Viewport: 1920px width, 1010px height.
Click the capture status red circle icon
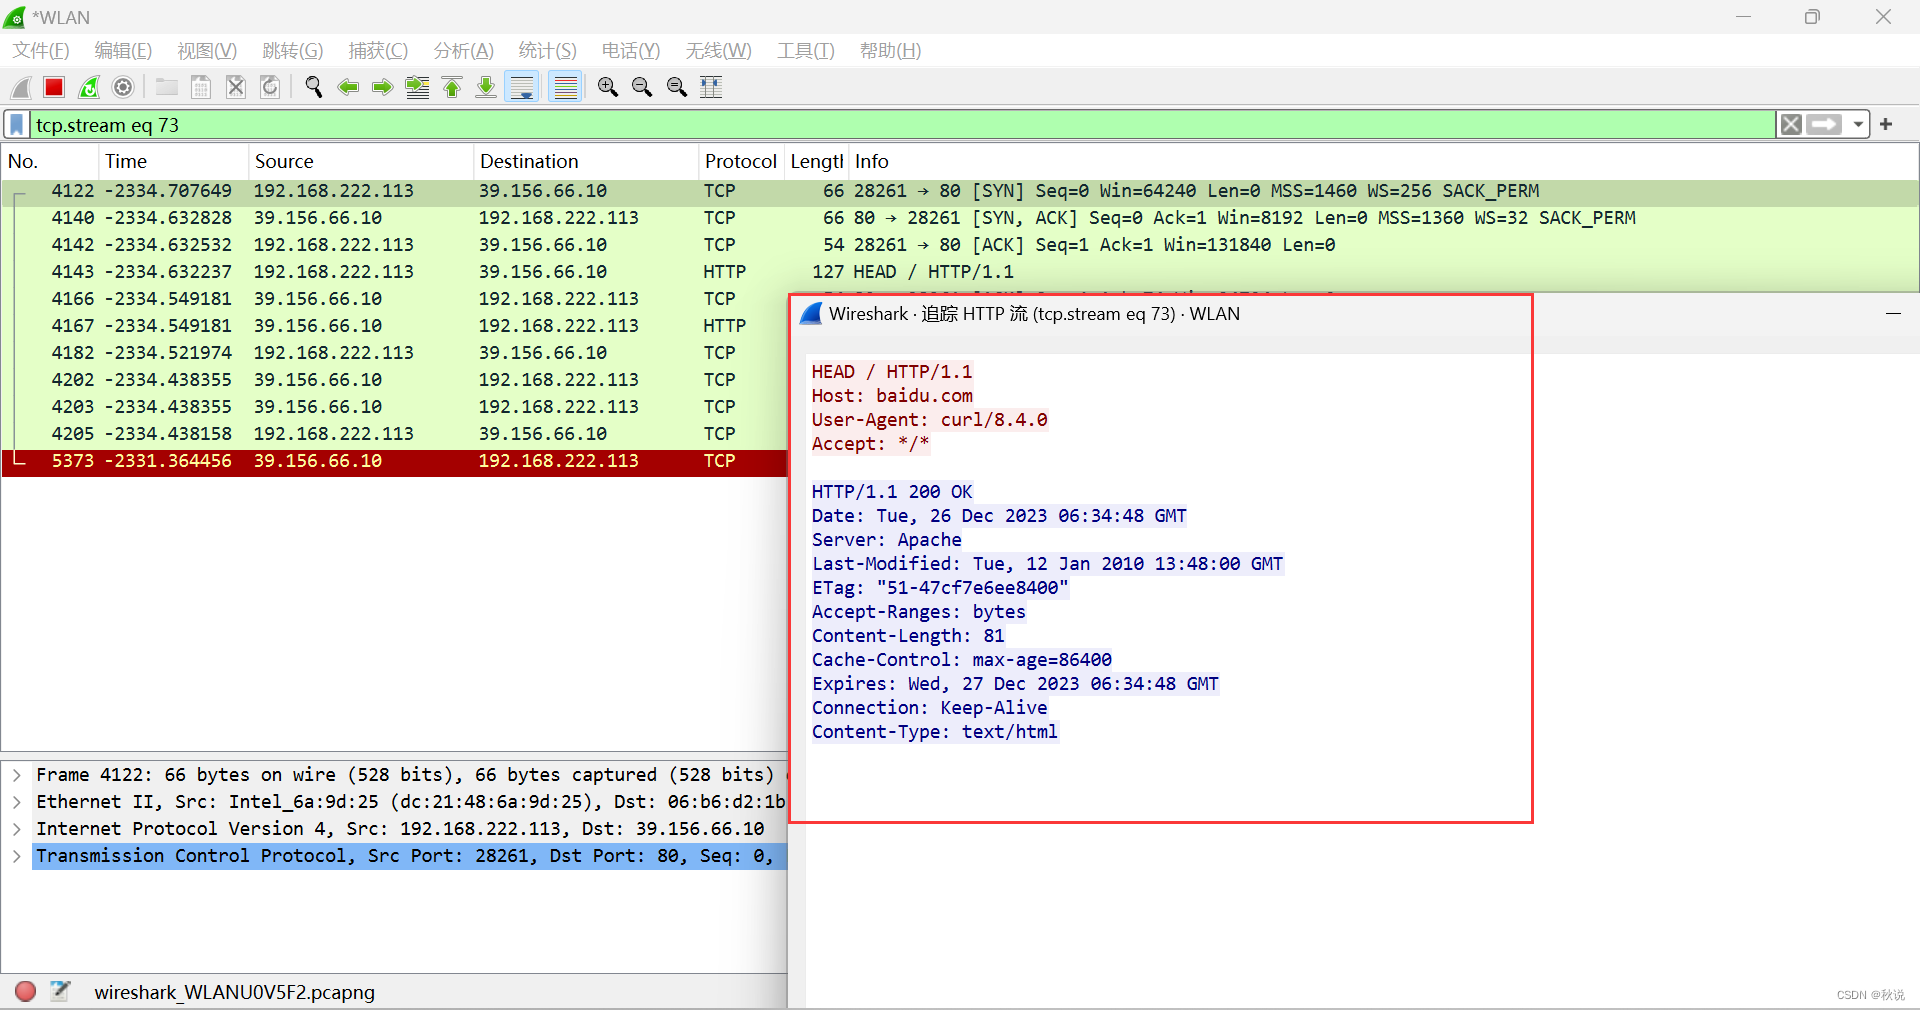point(26,991)
